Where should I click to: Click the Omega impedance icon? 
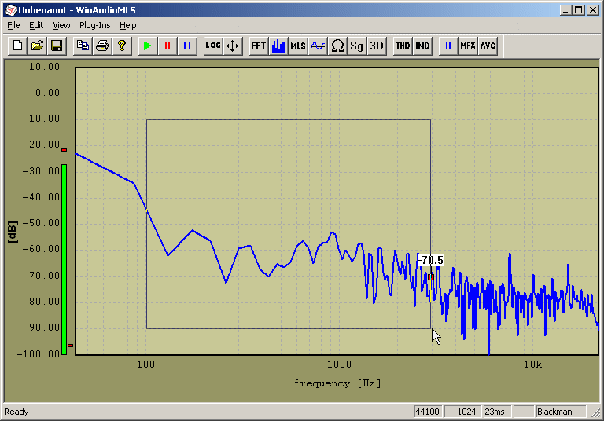click(x=338, y=46)
